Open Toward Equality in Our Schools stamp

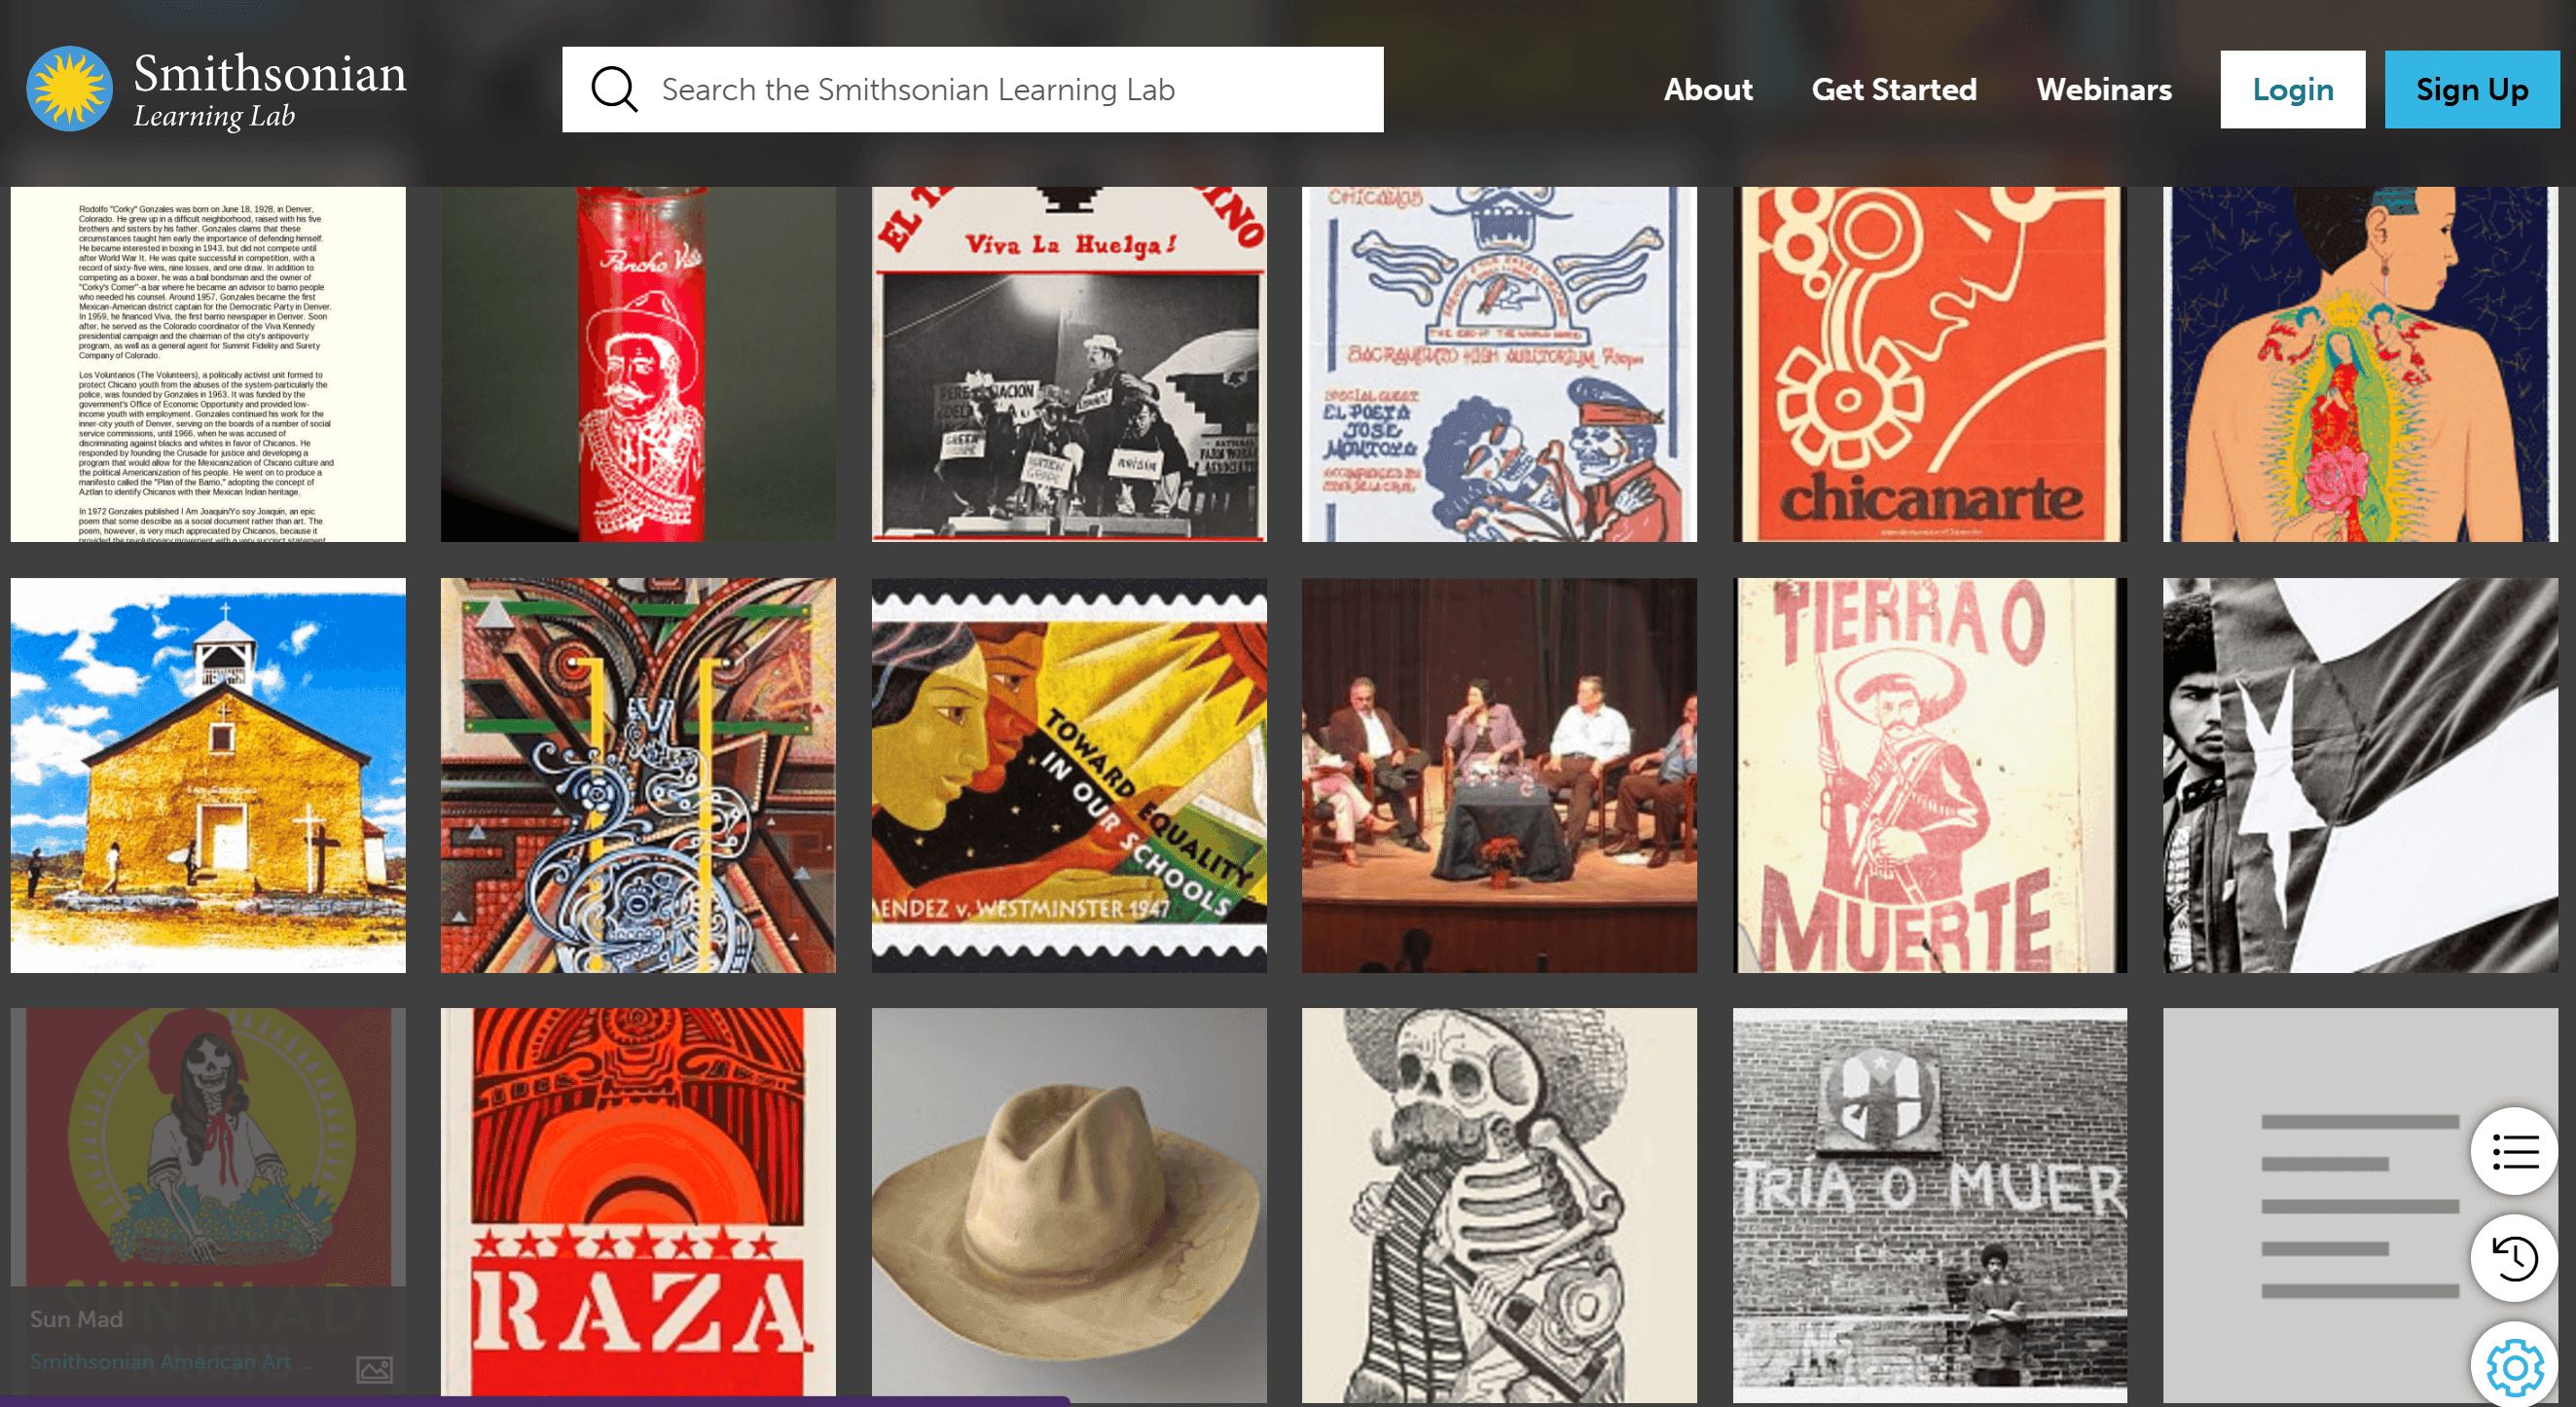pos(1069,775)
